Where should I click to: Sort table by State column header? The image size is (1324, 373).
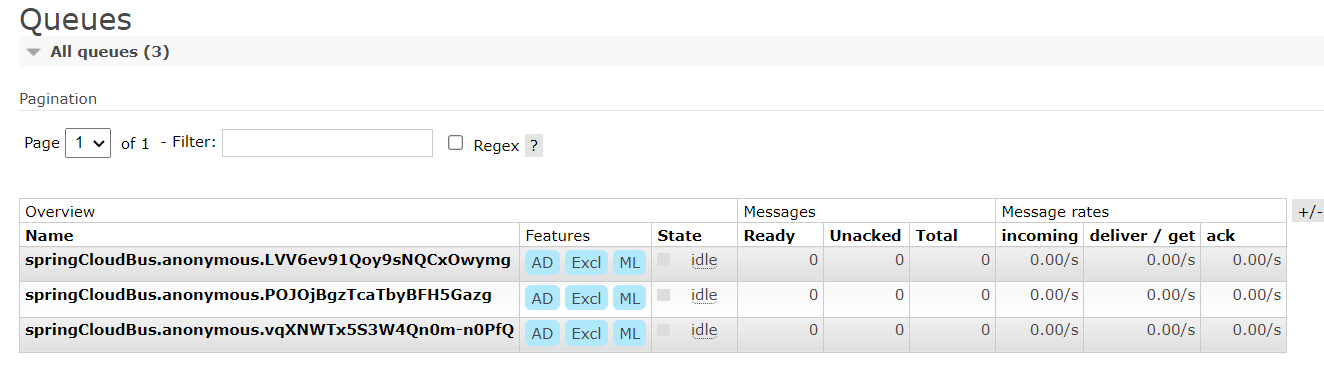(x=679, y=236)
